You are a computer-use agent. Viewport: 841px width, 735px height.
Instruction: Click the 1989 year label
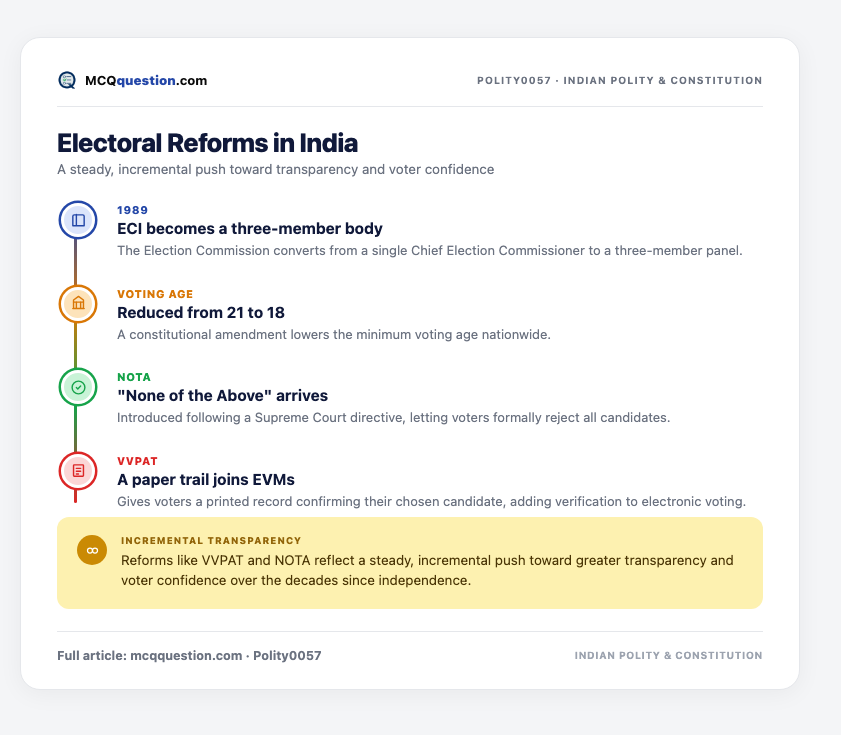[132, 210]
